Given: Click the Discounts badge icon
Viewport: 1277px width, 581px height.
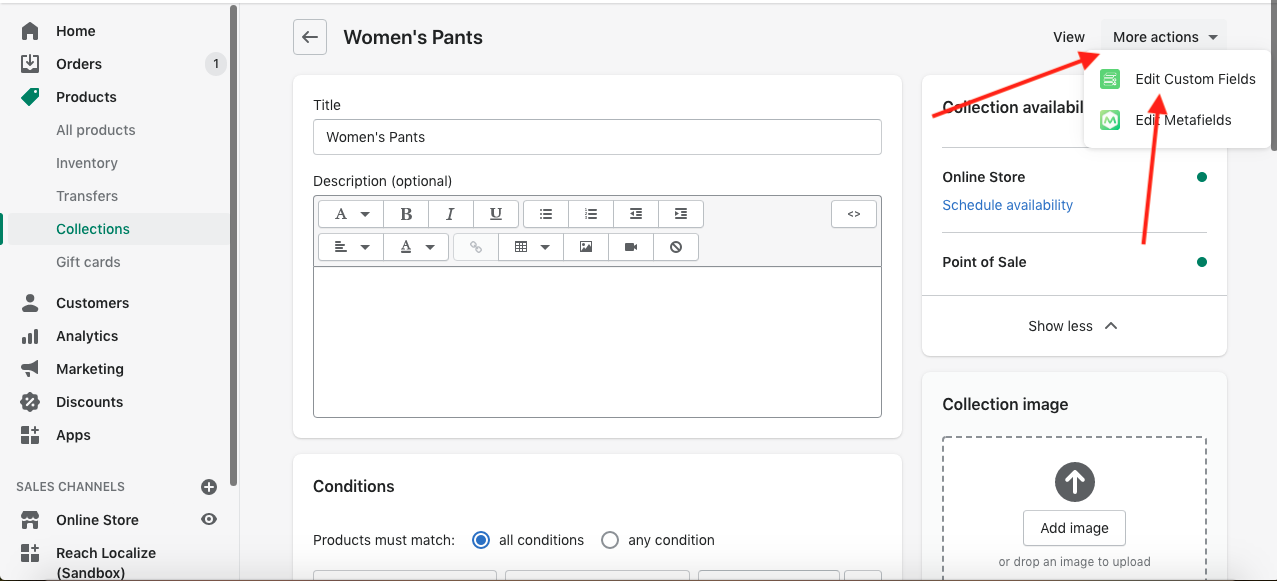Looking at the screenshot, I should pos(30,402).
